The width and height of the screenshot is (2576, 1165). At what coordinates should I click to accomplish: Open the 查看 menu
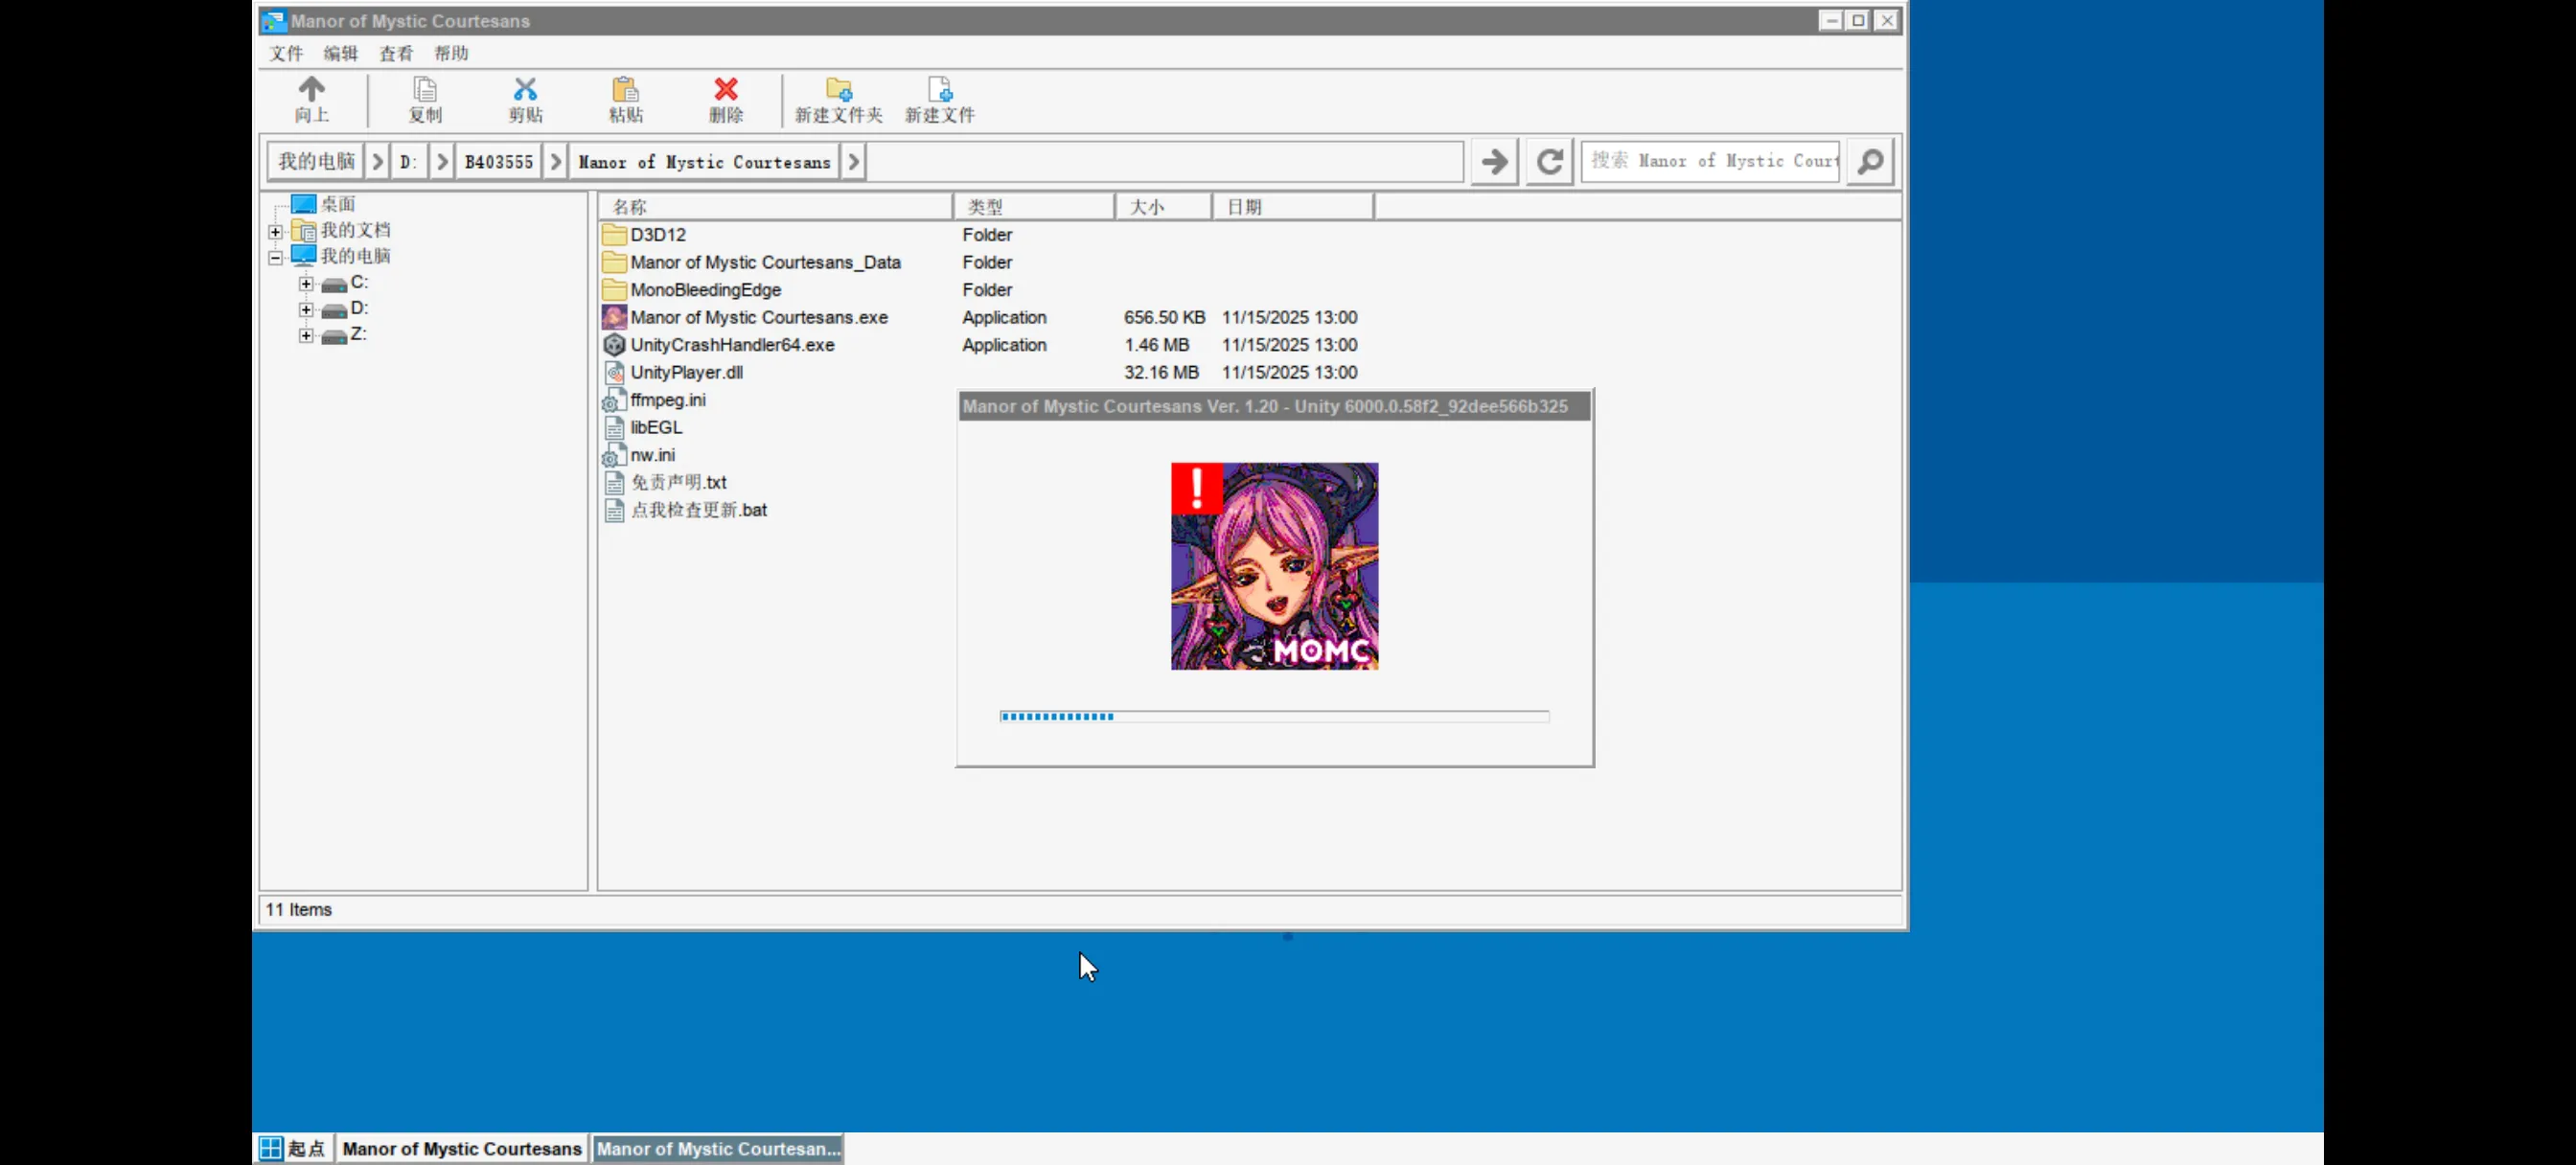[x=396, y=54]
